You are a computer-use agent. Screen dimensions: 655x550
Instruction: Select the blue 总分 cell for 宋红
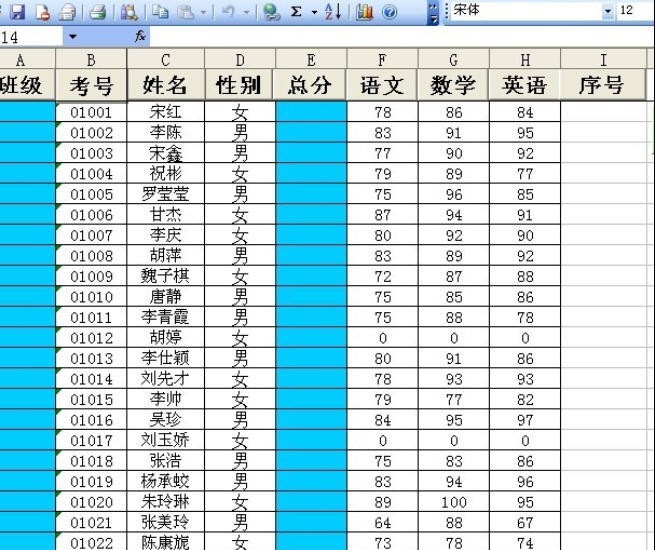coord(311,112)
